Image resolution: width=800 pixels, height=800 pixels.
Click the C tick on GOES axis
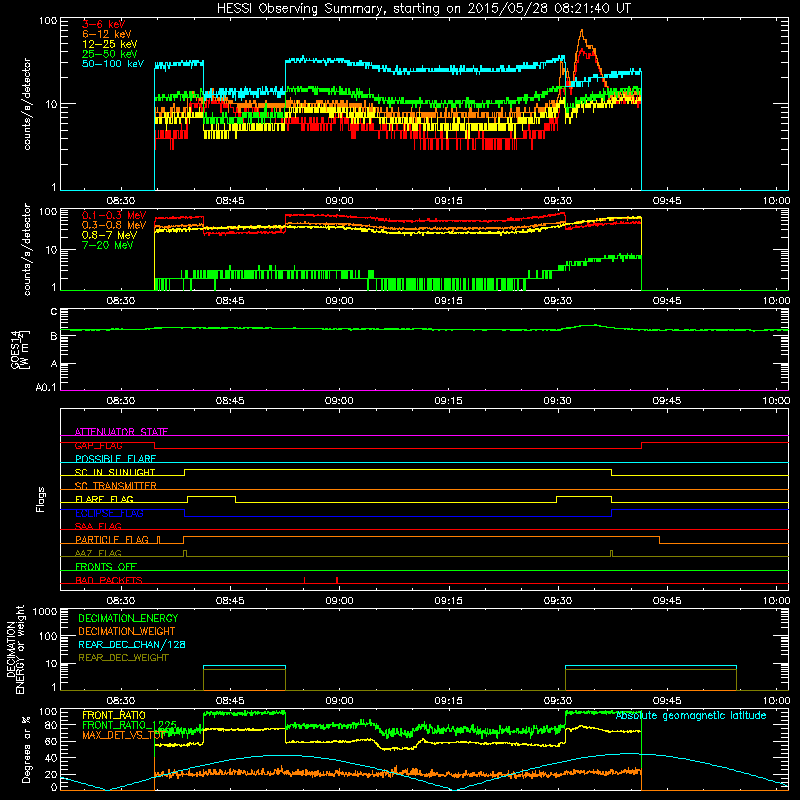[54, 312]
